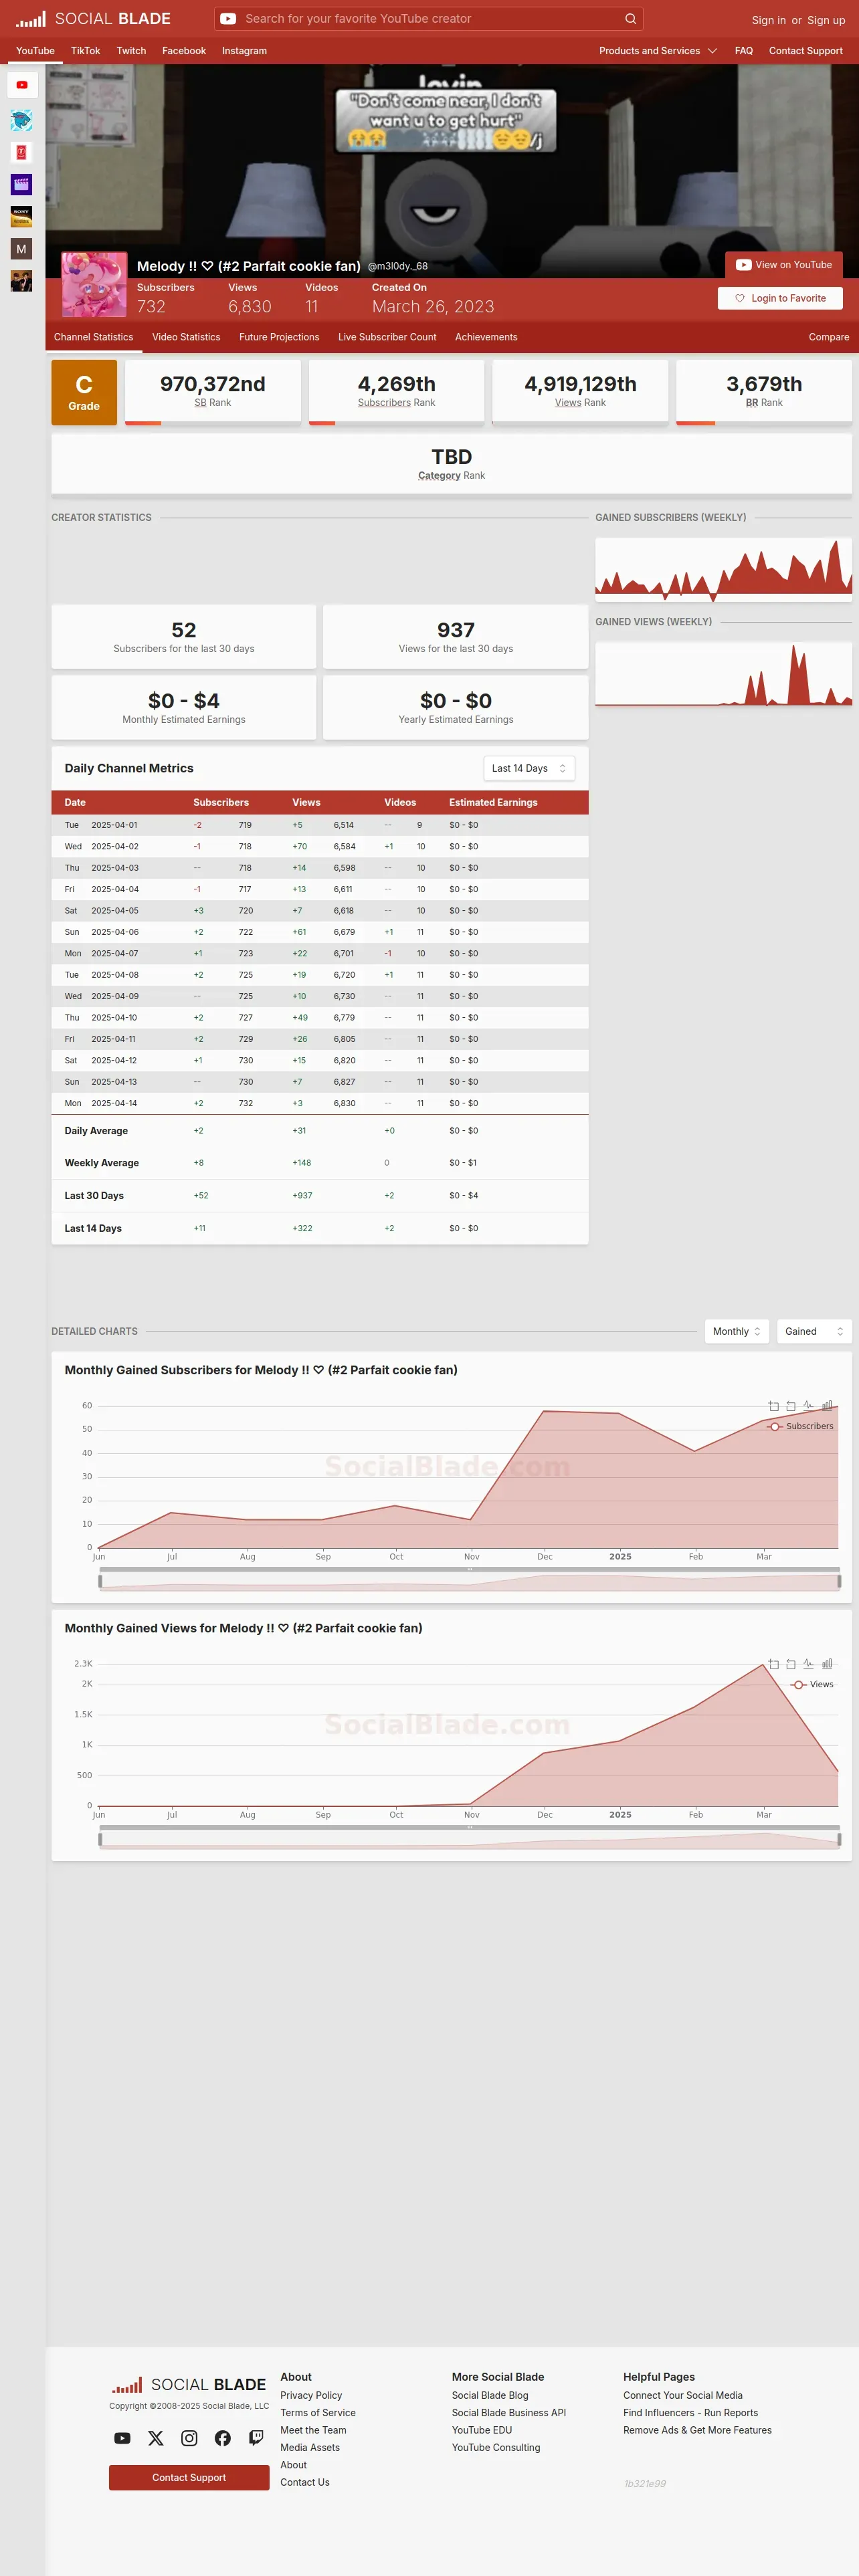Open the YouTube Consulting footer link

click(496, 2447)
